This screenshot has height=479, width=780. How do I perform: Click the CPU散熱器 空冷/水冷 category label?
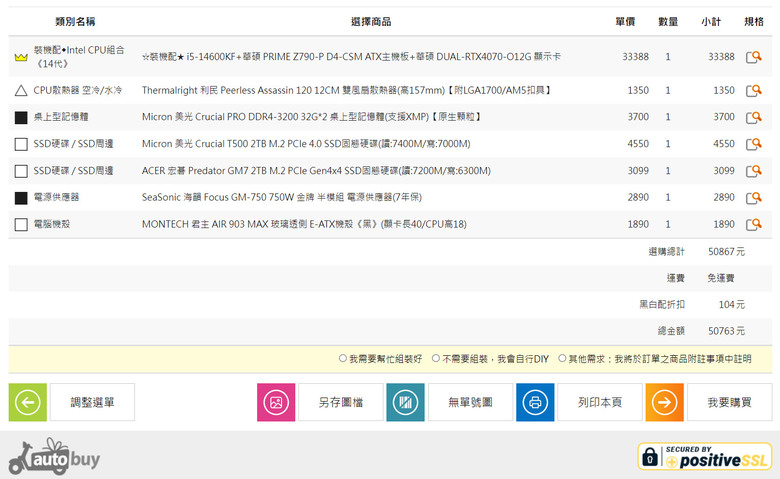pos(78,90)
